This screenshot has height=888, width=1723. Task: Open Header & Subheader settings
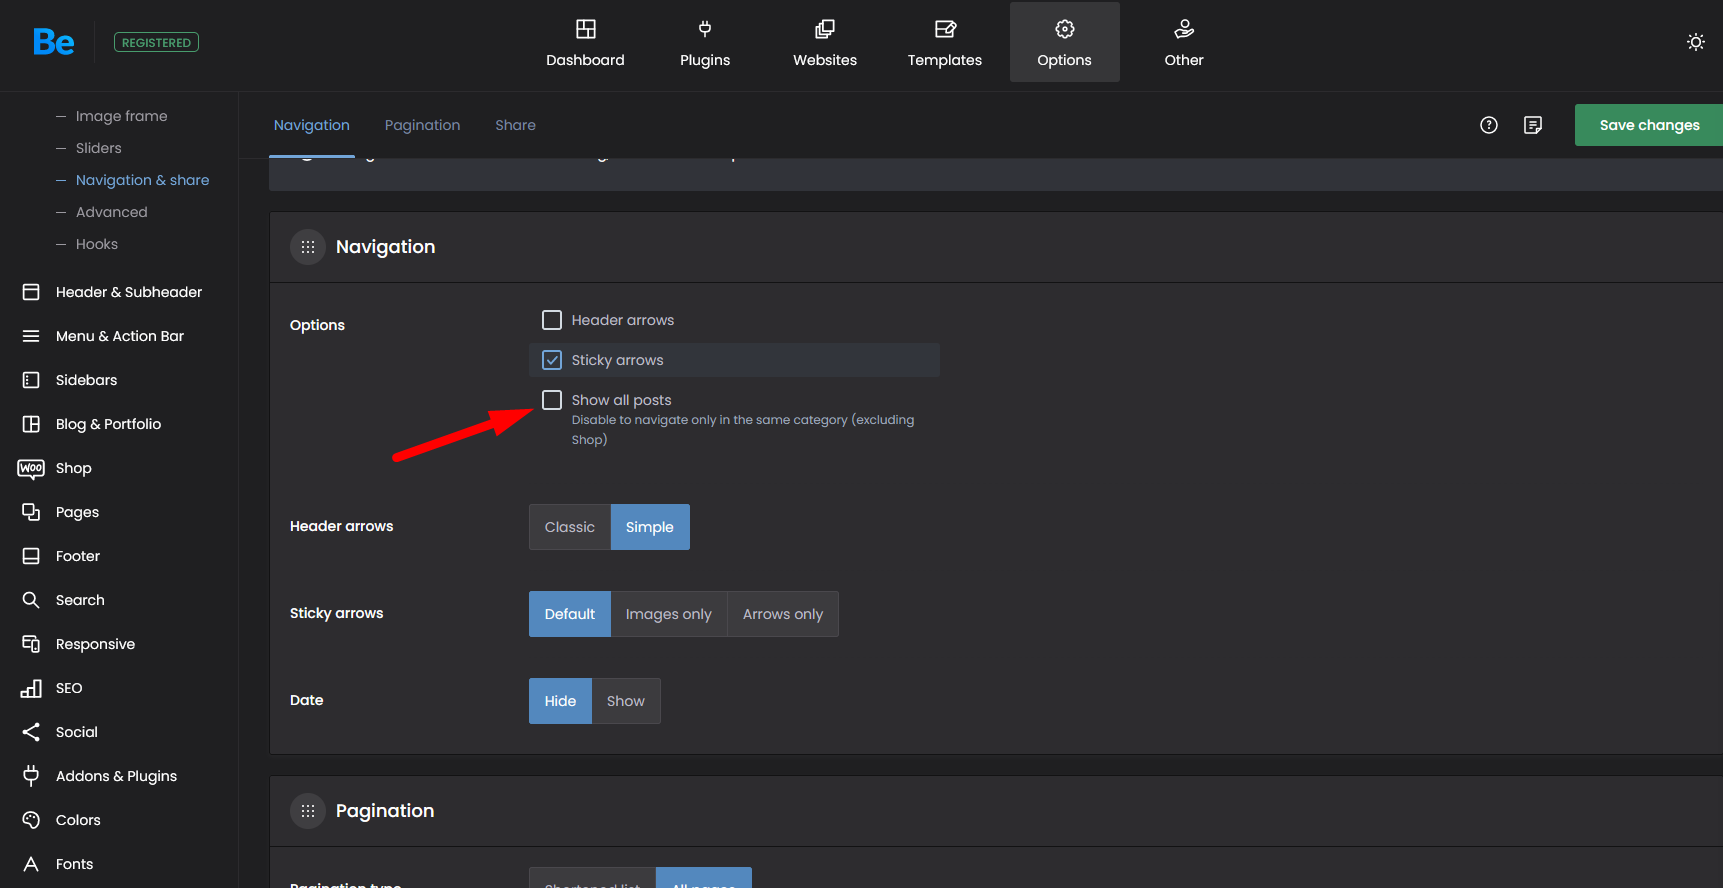coord(129,292)
